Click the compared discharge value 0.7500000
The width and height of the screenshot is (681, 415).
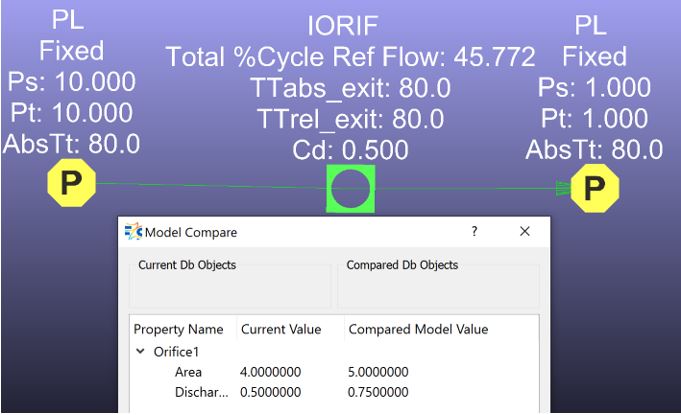(381, 391)
